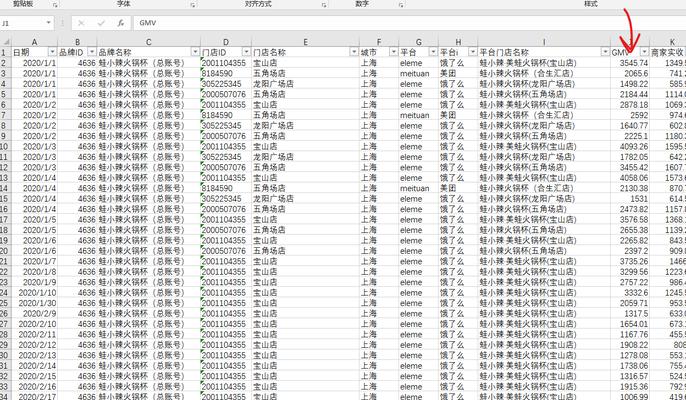Select column I header
Viewport: 686px width, 400px height.
tap(544, 42)
